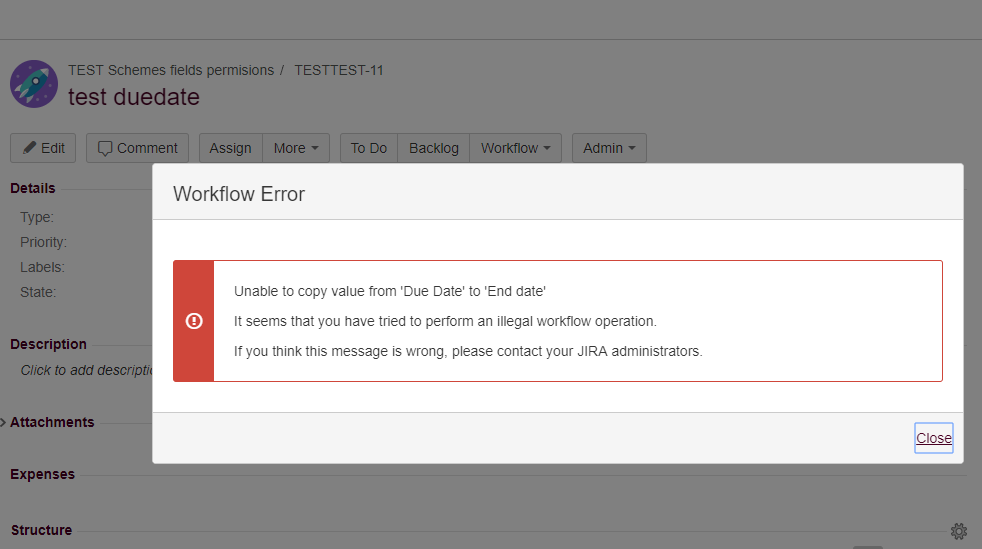Image resolution: width=982 pixels, height=549 pixels.
Task: Click the Edit button
Action: (43, 148)
